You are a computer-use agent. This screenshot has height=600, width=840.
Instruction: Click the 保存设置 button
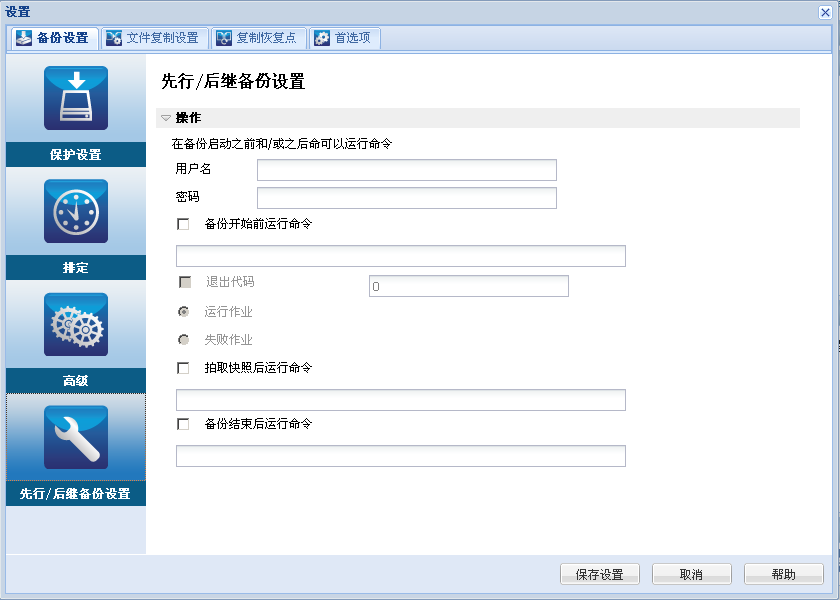599,573
